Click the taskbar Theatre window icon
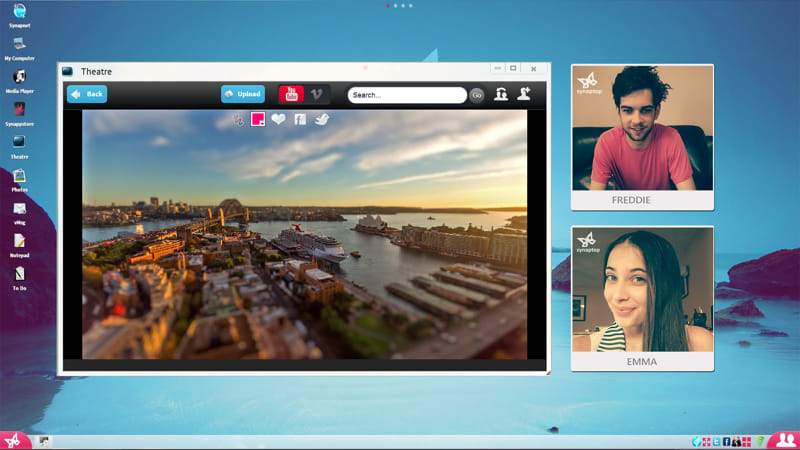Viewport: 800px width, 450px height. [44, 441]
